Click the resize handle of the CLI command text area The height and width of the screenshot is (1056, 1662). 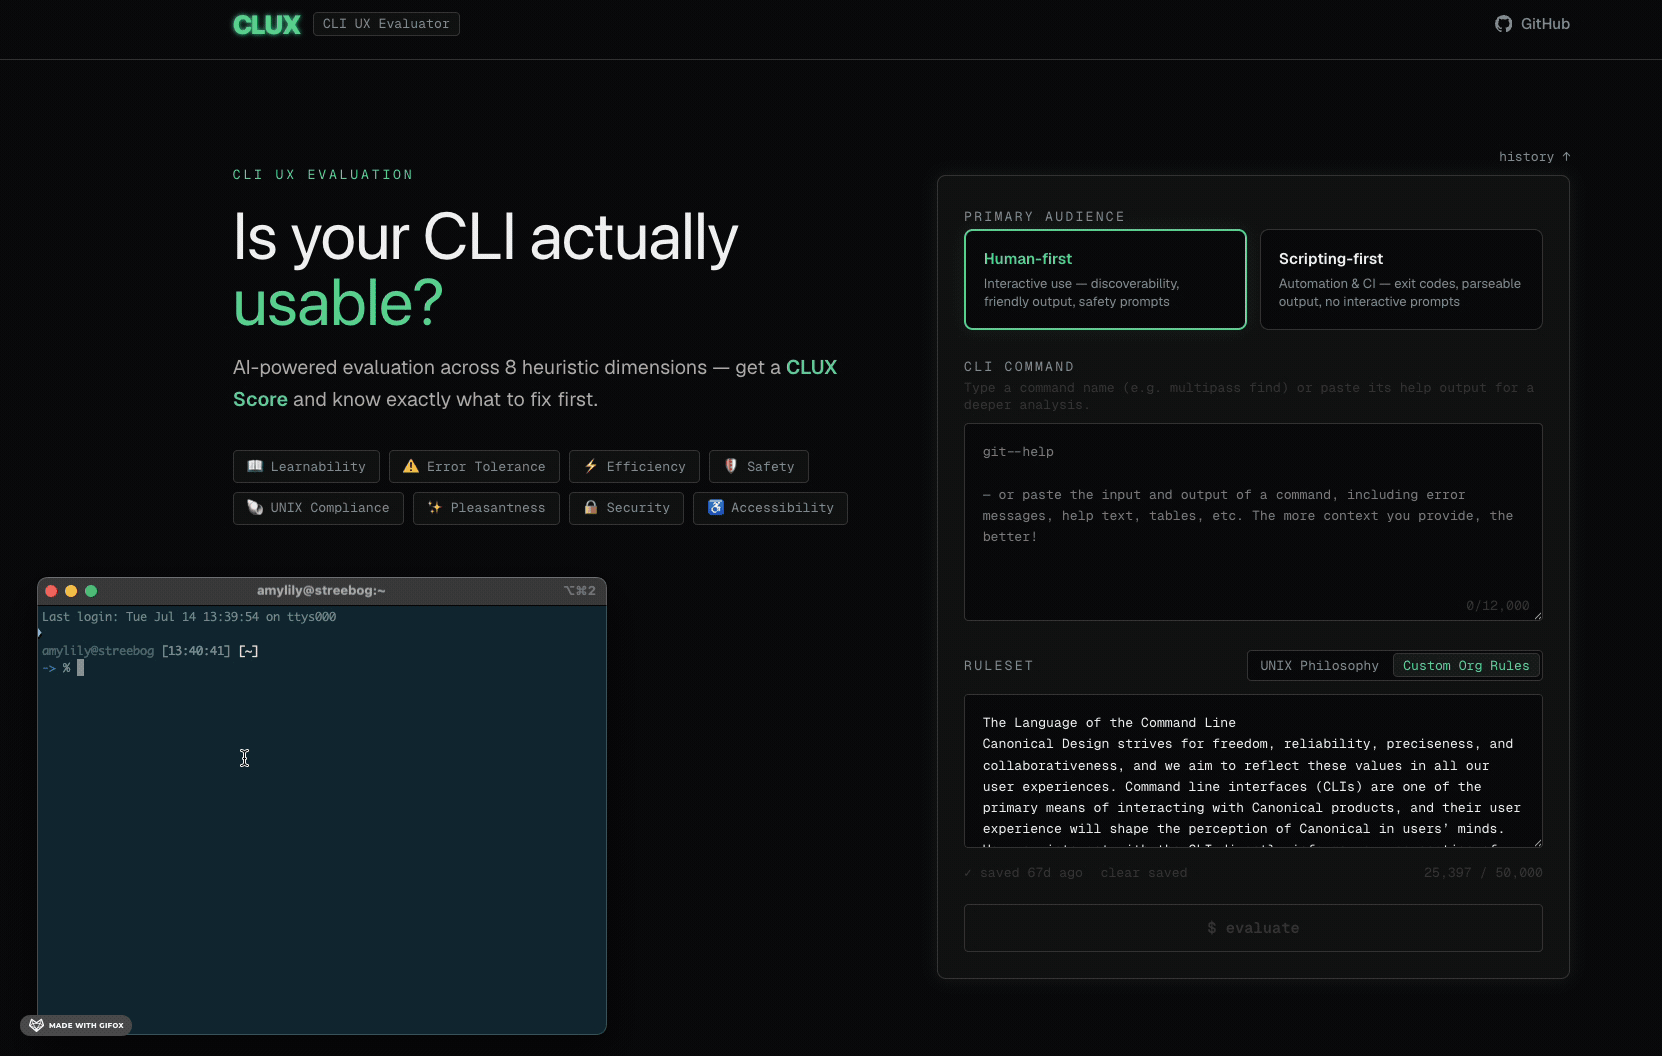point(1537,615)
